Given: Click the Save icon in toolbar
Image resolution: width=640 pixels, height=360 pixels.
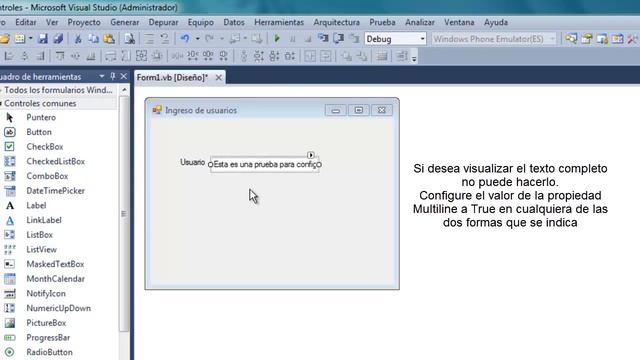Looking at the screenshot, I should coord(42,39).
